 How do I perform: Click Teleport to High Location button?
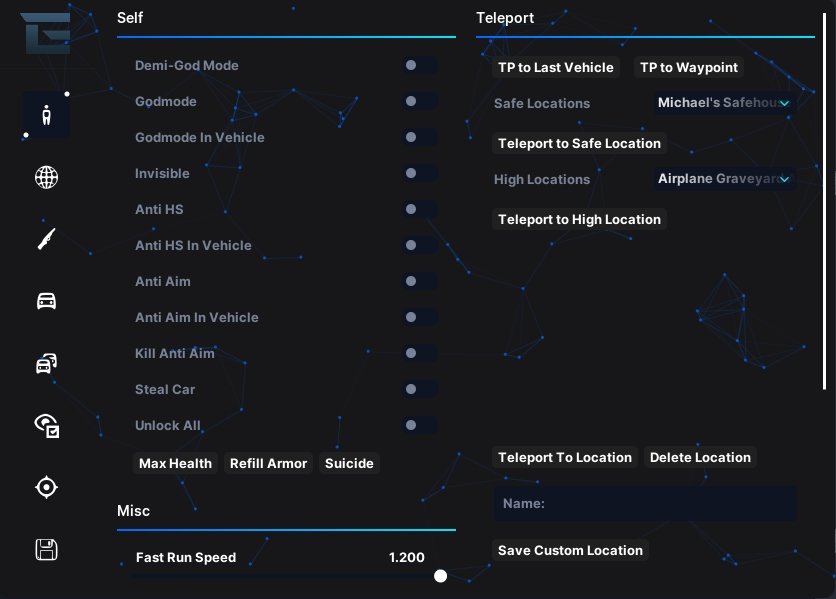coord(579,219)
